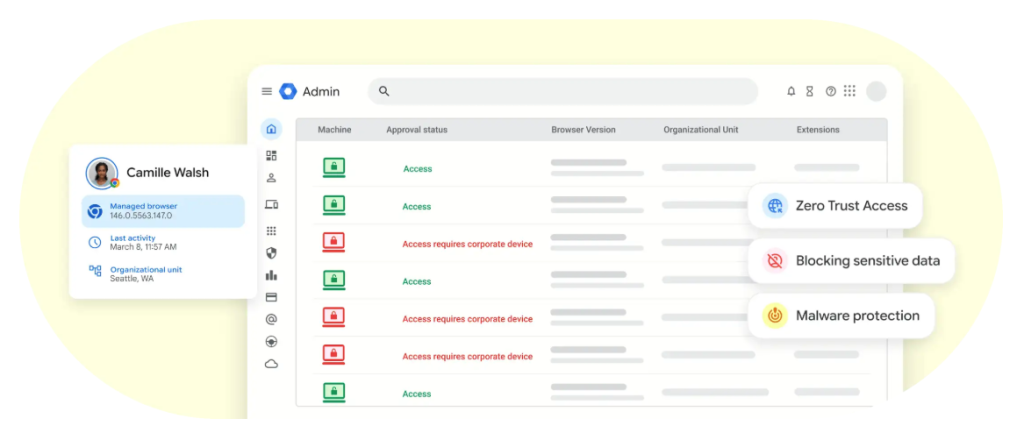Viewport: 1024px width, 440px height.
Task: Sort by the Extensions column header
Action: (818, 130)
